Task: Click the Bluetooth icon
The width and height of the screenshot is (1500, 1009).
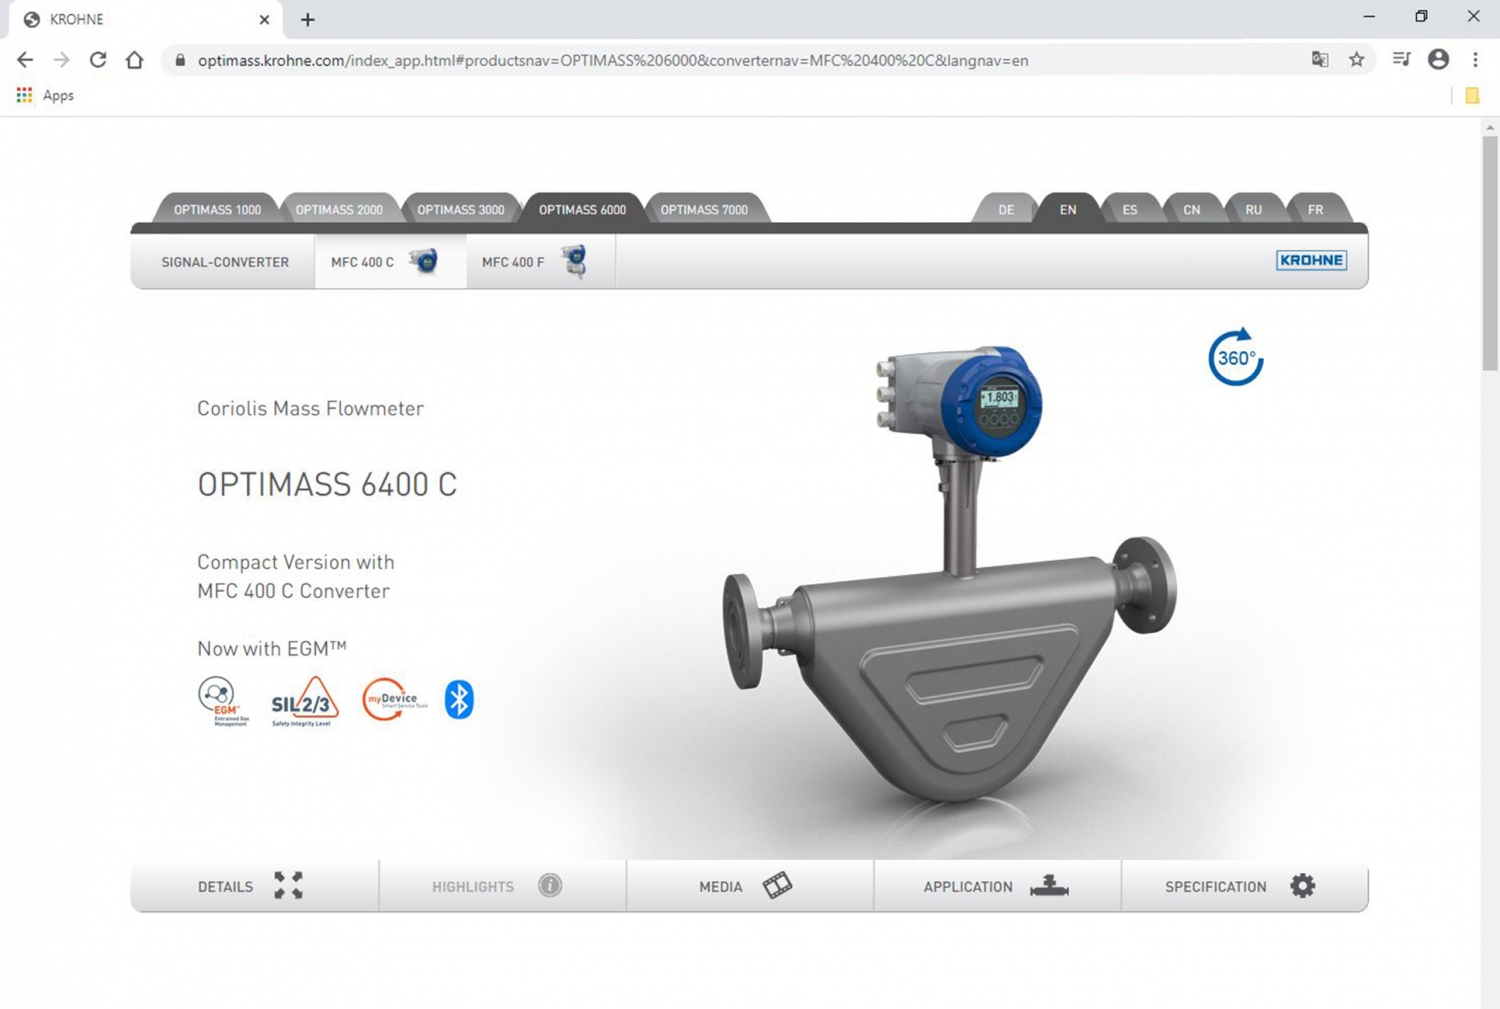Action: tap(458, 699)
